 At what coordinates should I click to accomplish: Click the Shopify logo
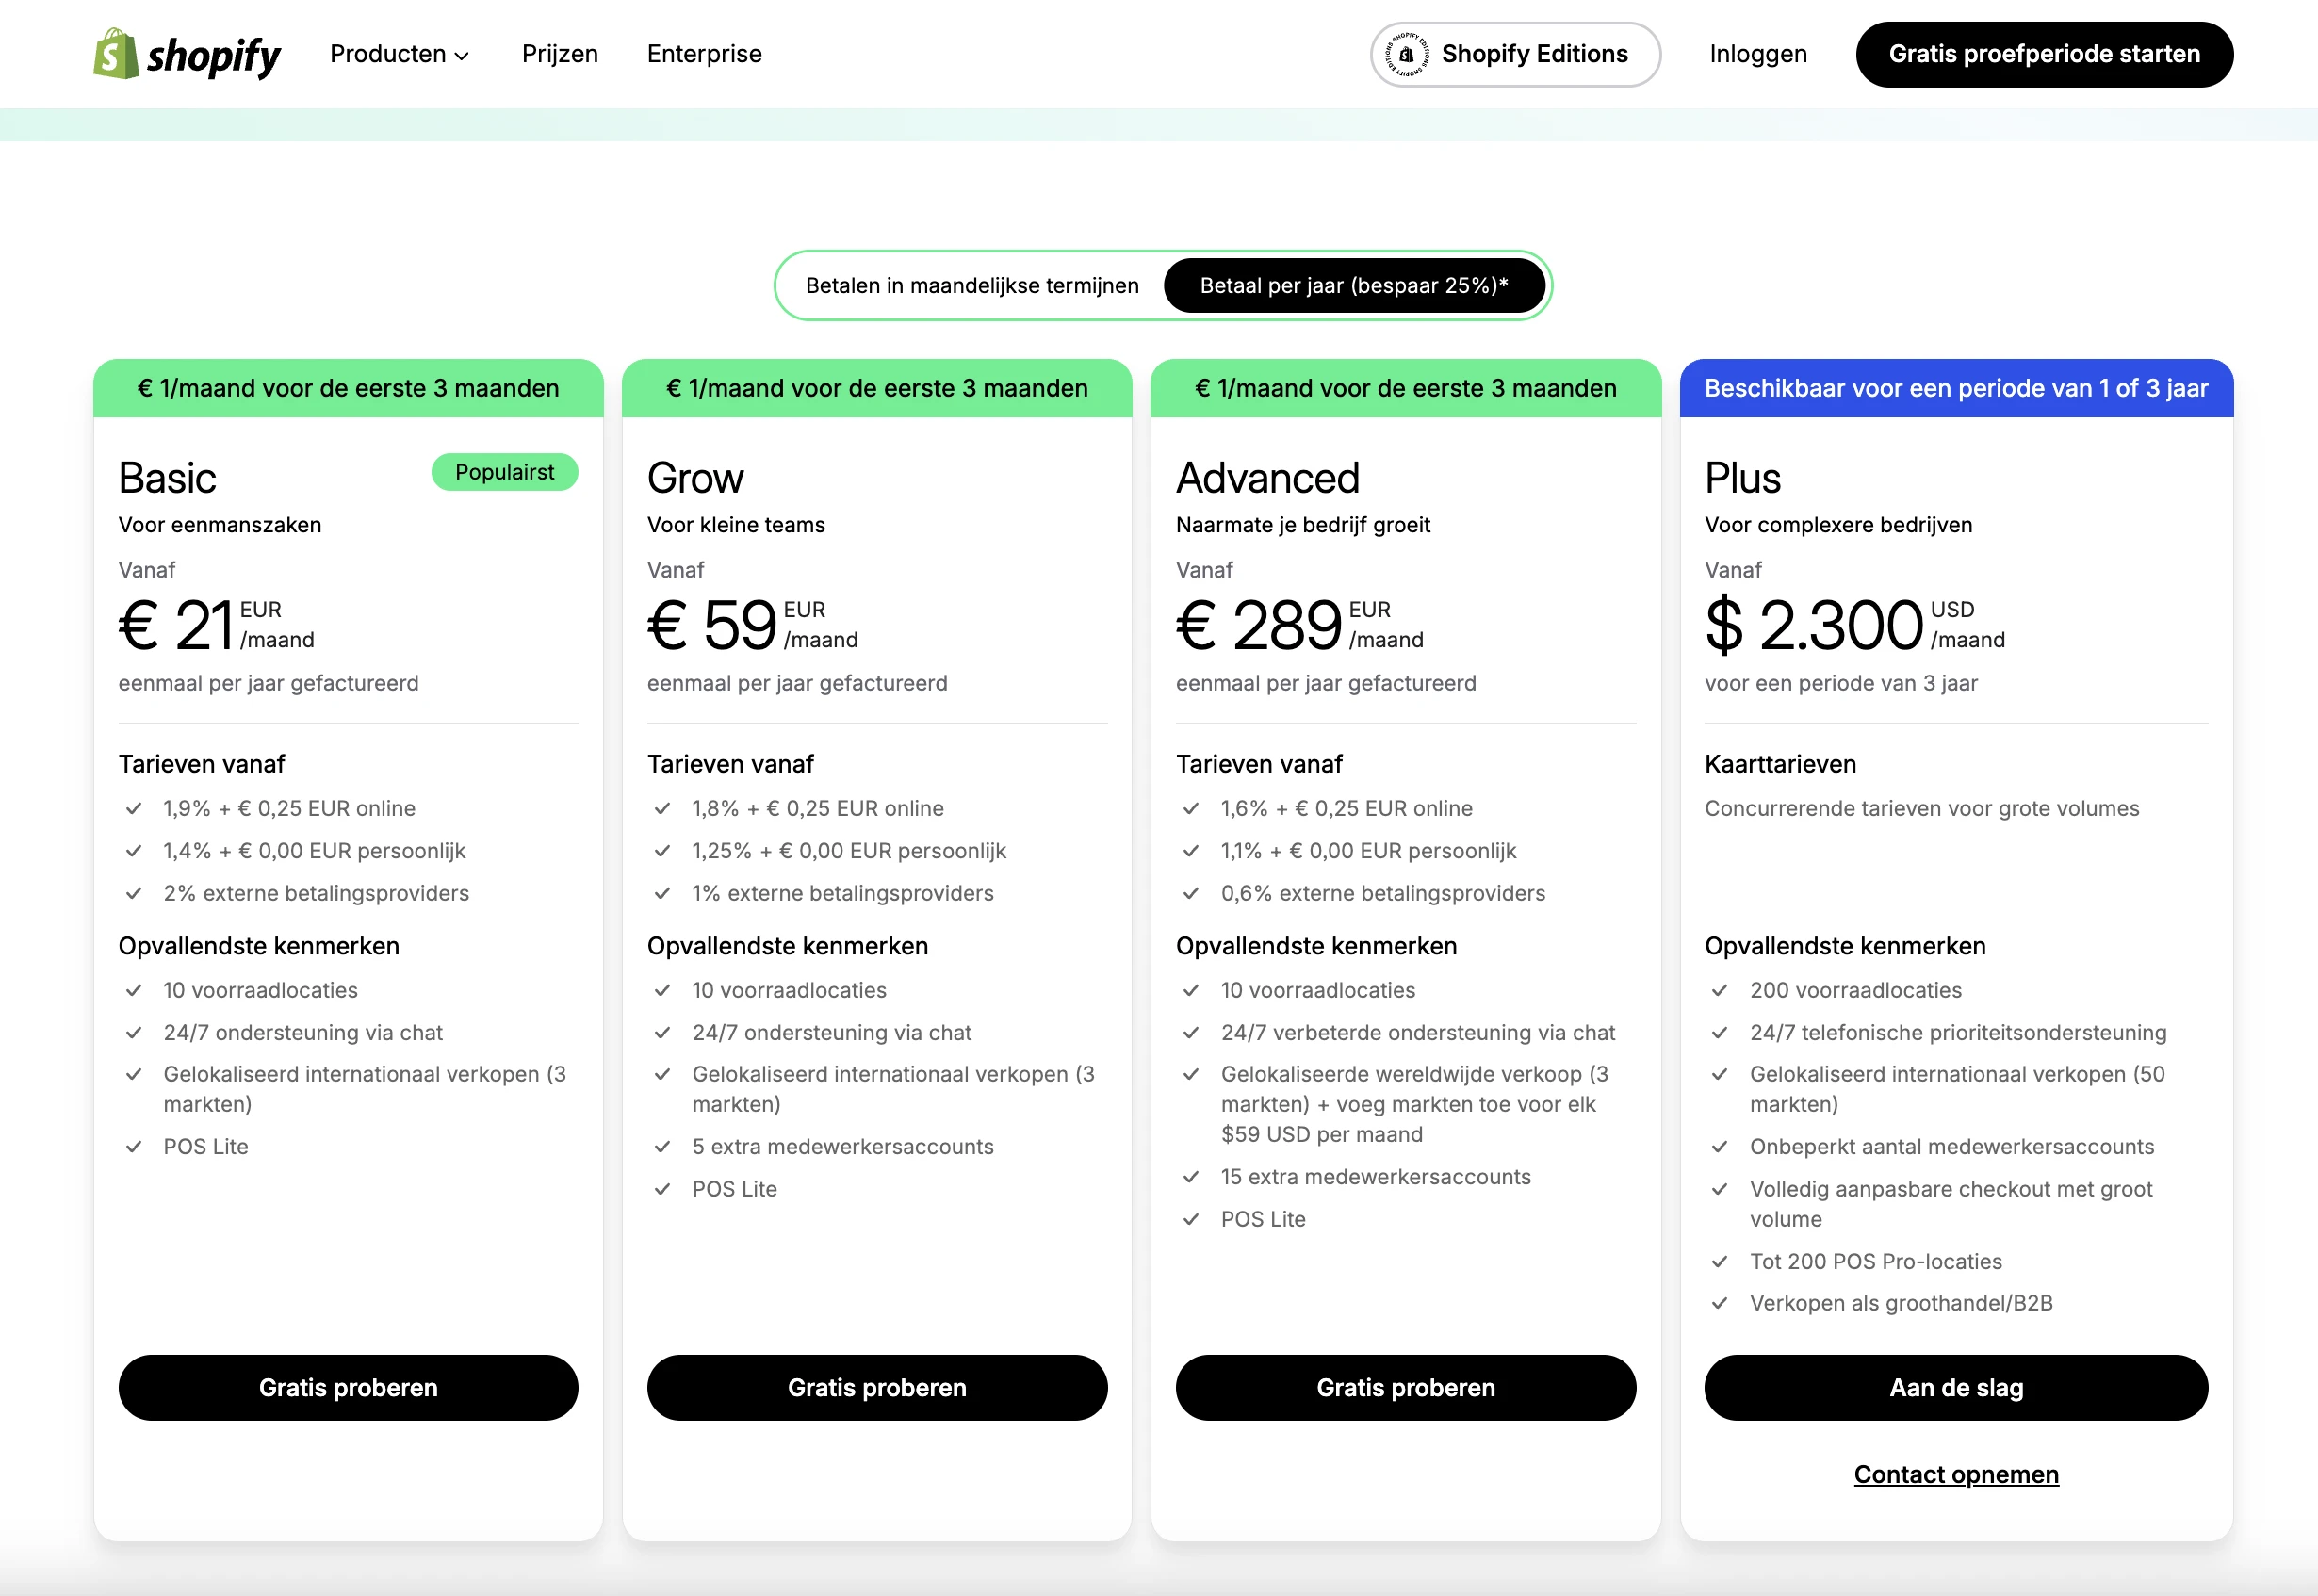186,54
